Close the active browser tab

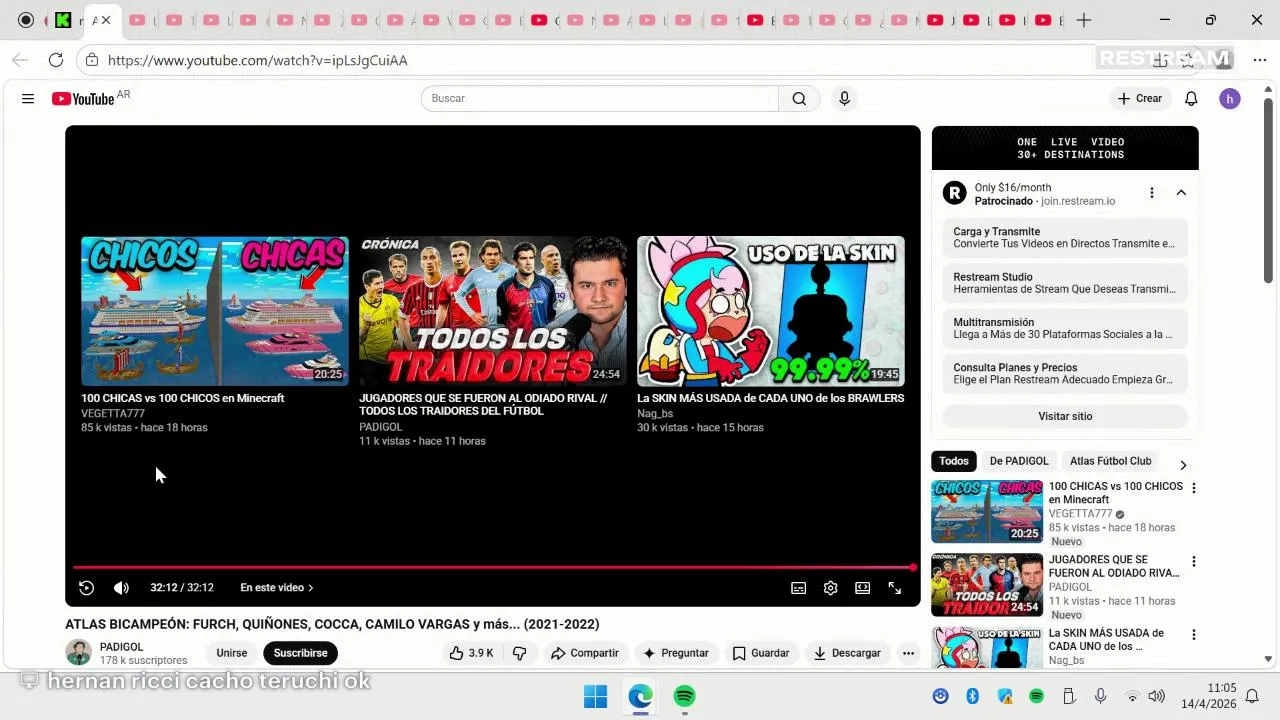[106, 20]
